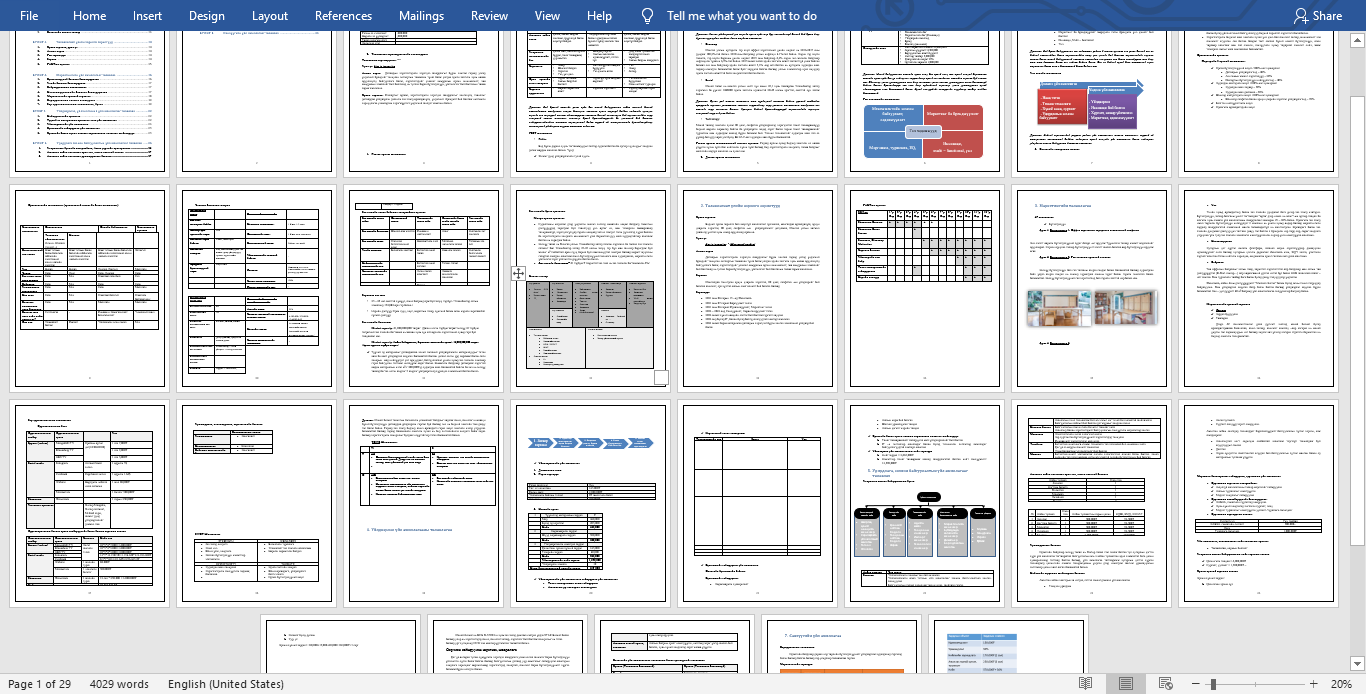1366x694 pixels.
Task: Open the Help tab
Action: tap(599, 15)
